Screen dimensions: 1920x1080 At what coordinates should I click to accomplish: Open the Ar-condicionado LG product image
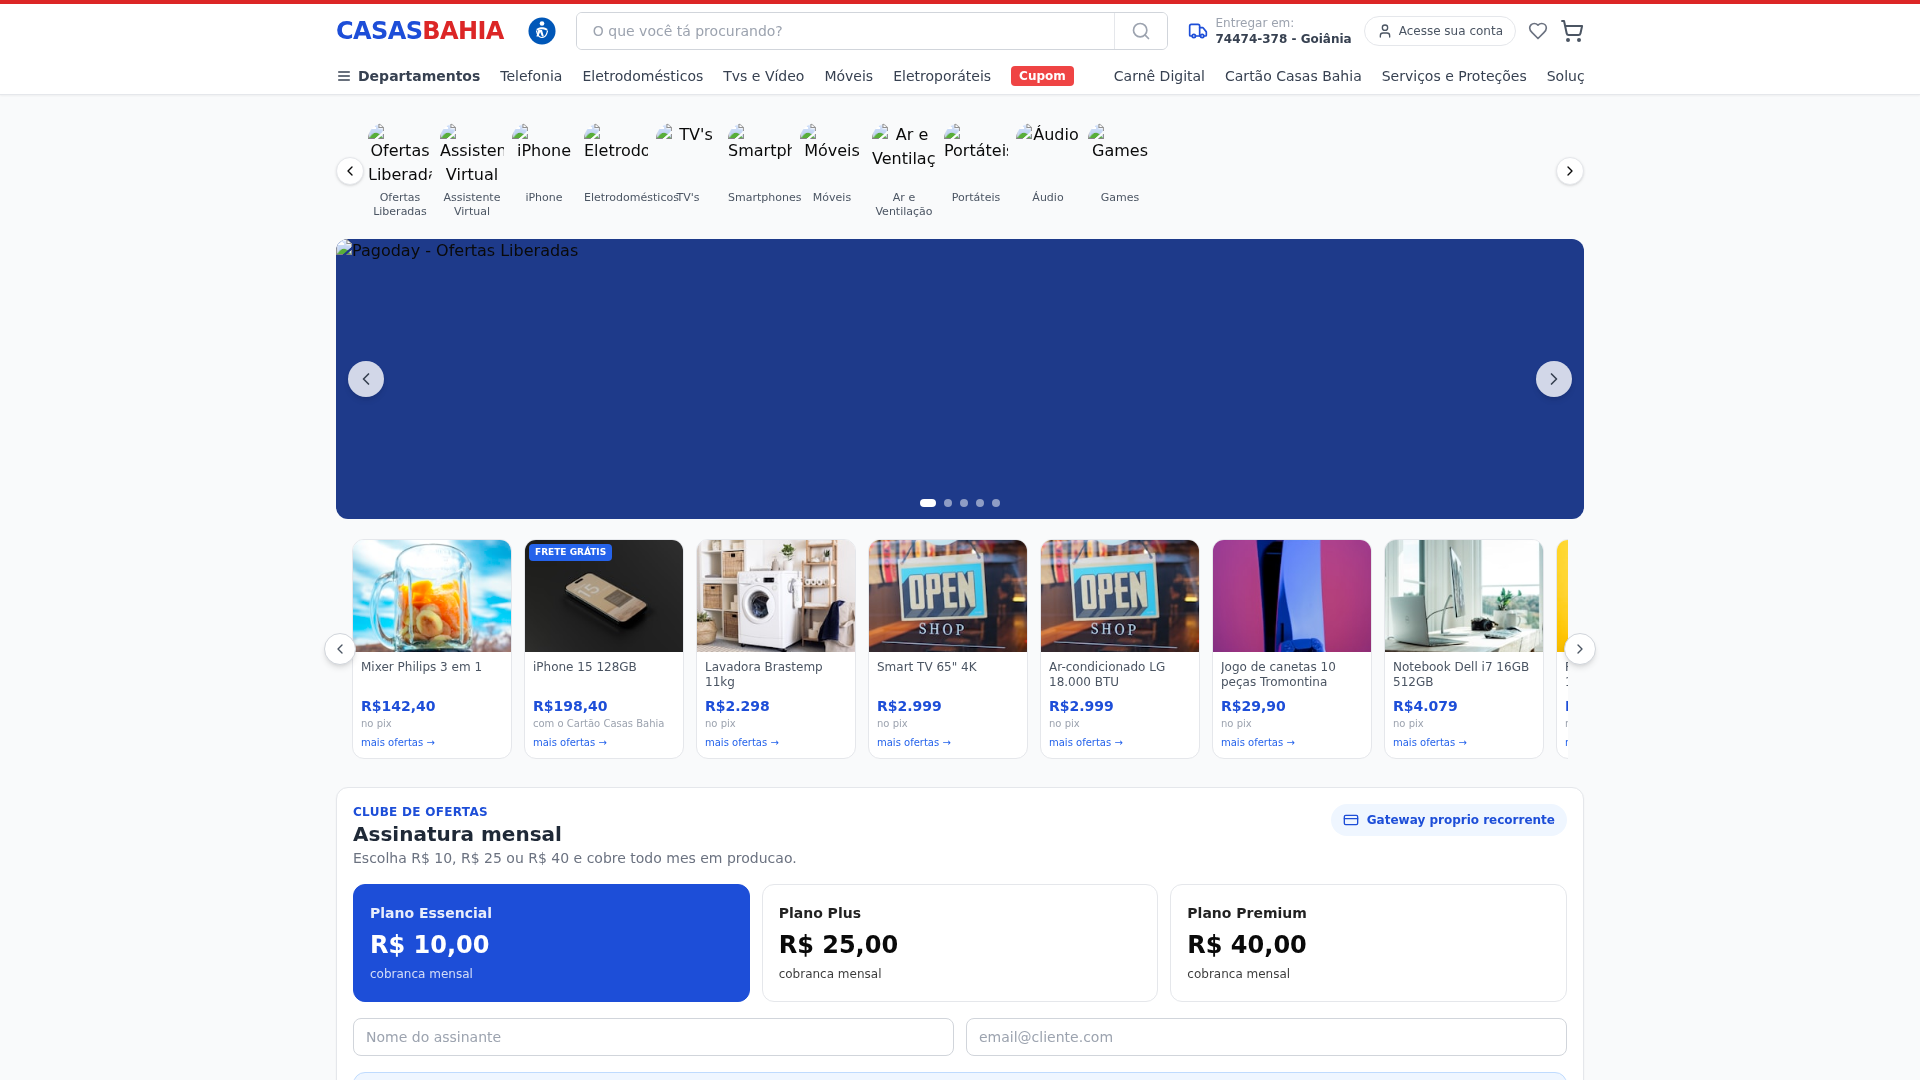coord(1120,596)
